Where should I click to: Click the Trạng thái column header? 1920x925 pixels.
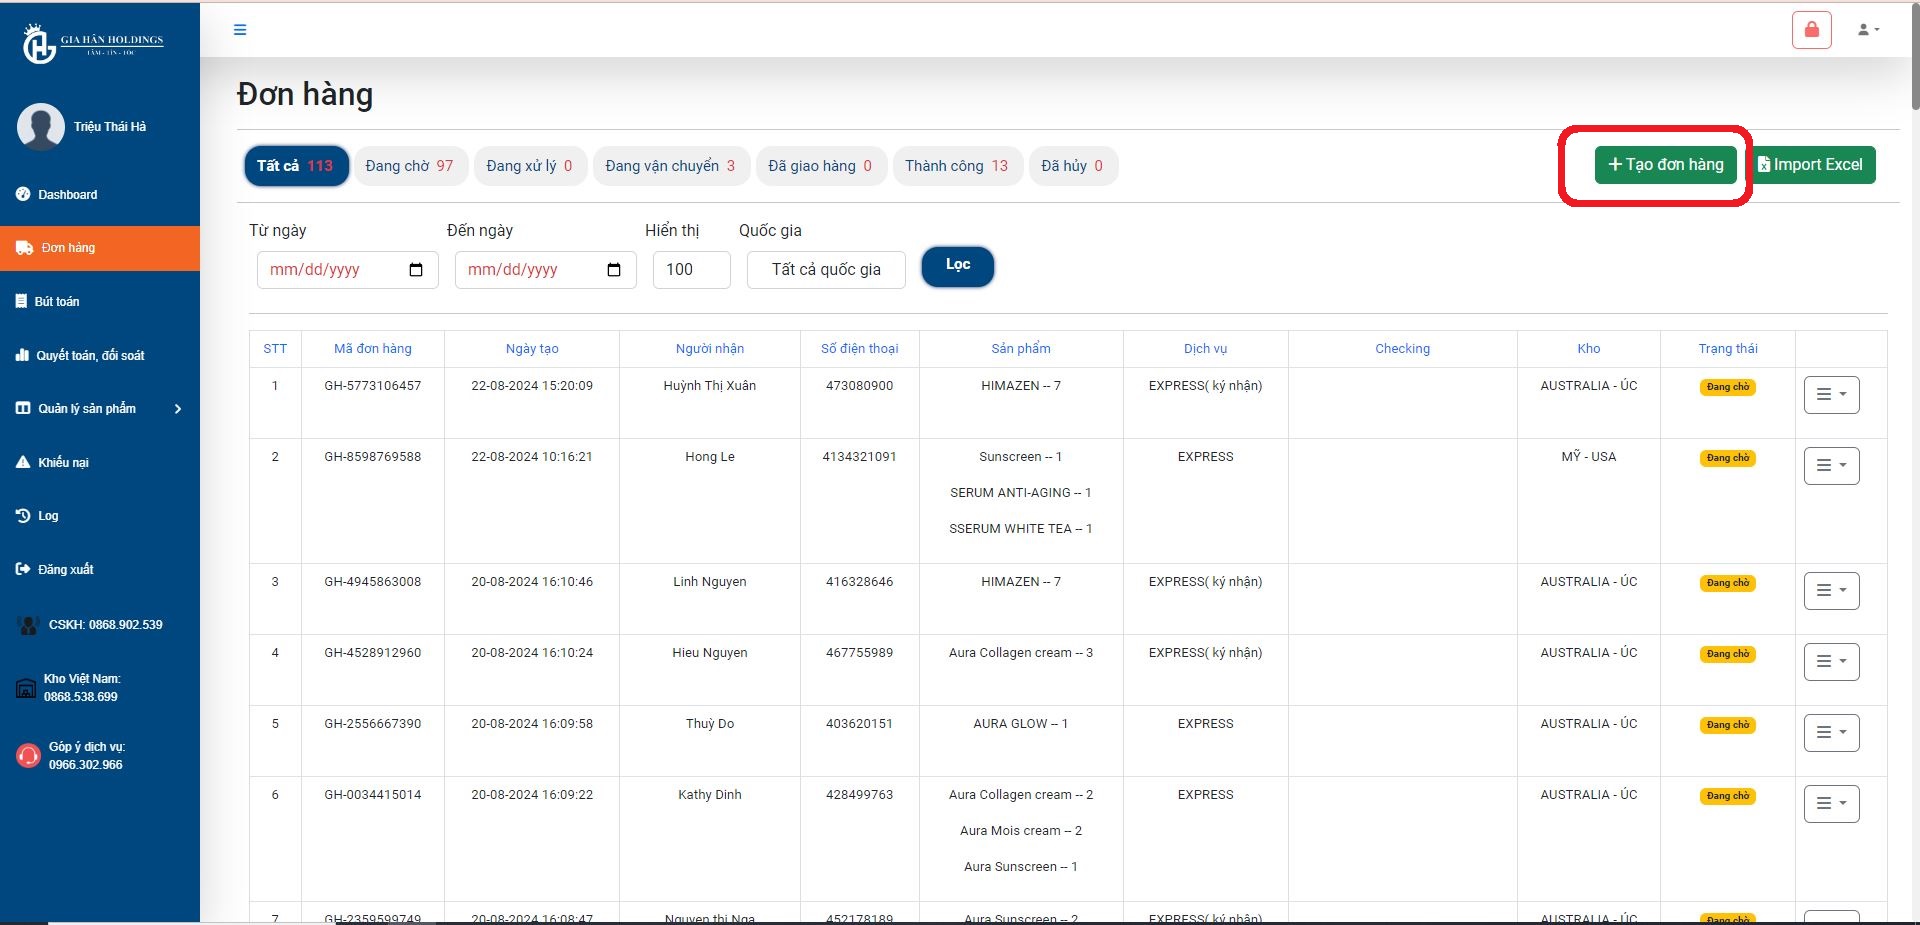pos(1727,349)
